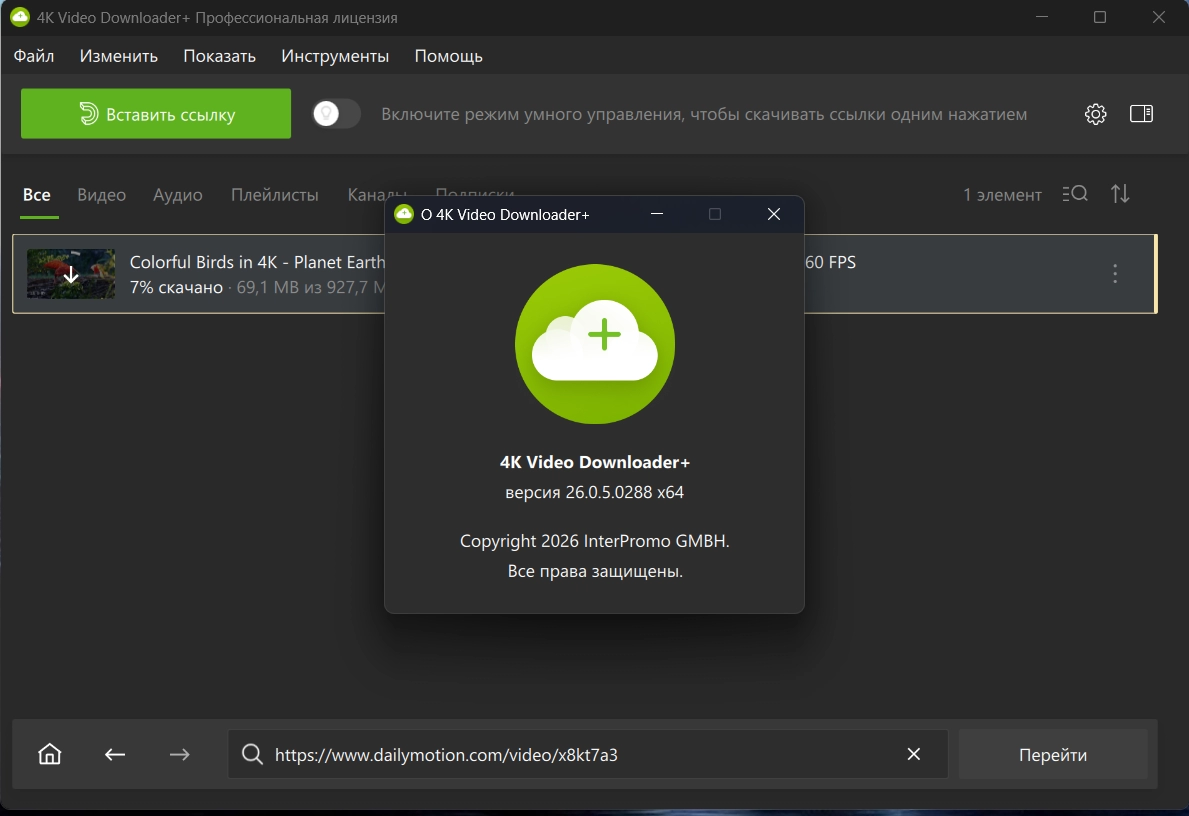Click the Вставить ссылку button
1189x816 pixels.
coord(155,114)
